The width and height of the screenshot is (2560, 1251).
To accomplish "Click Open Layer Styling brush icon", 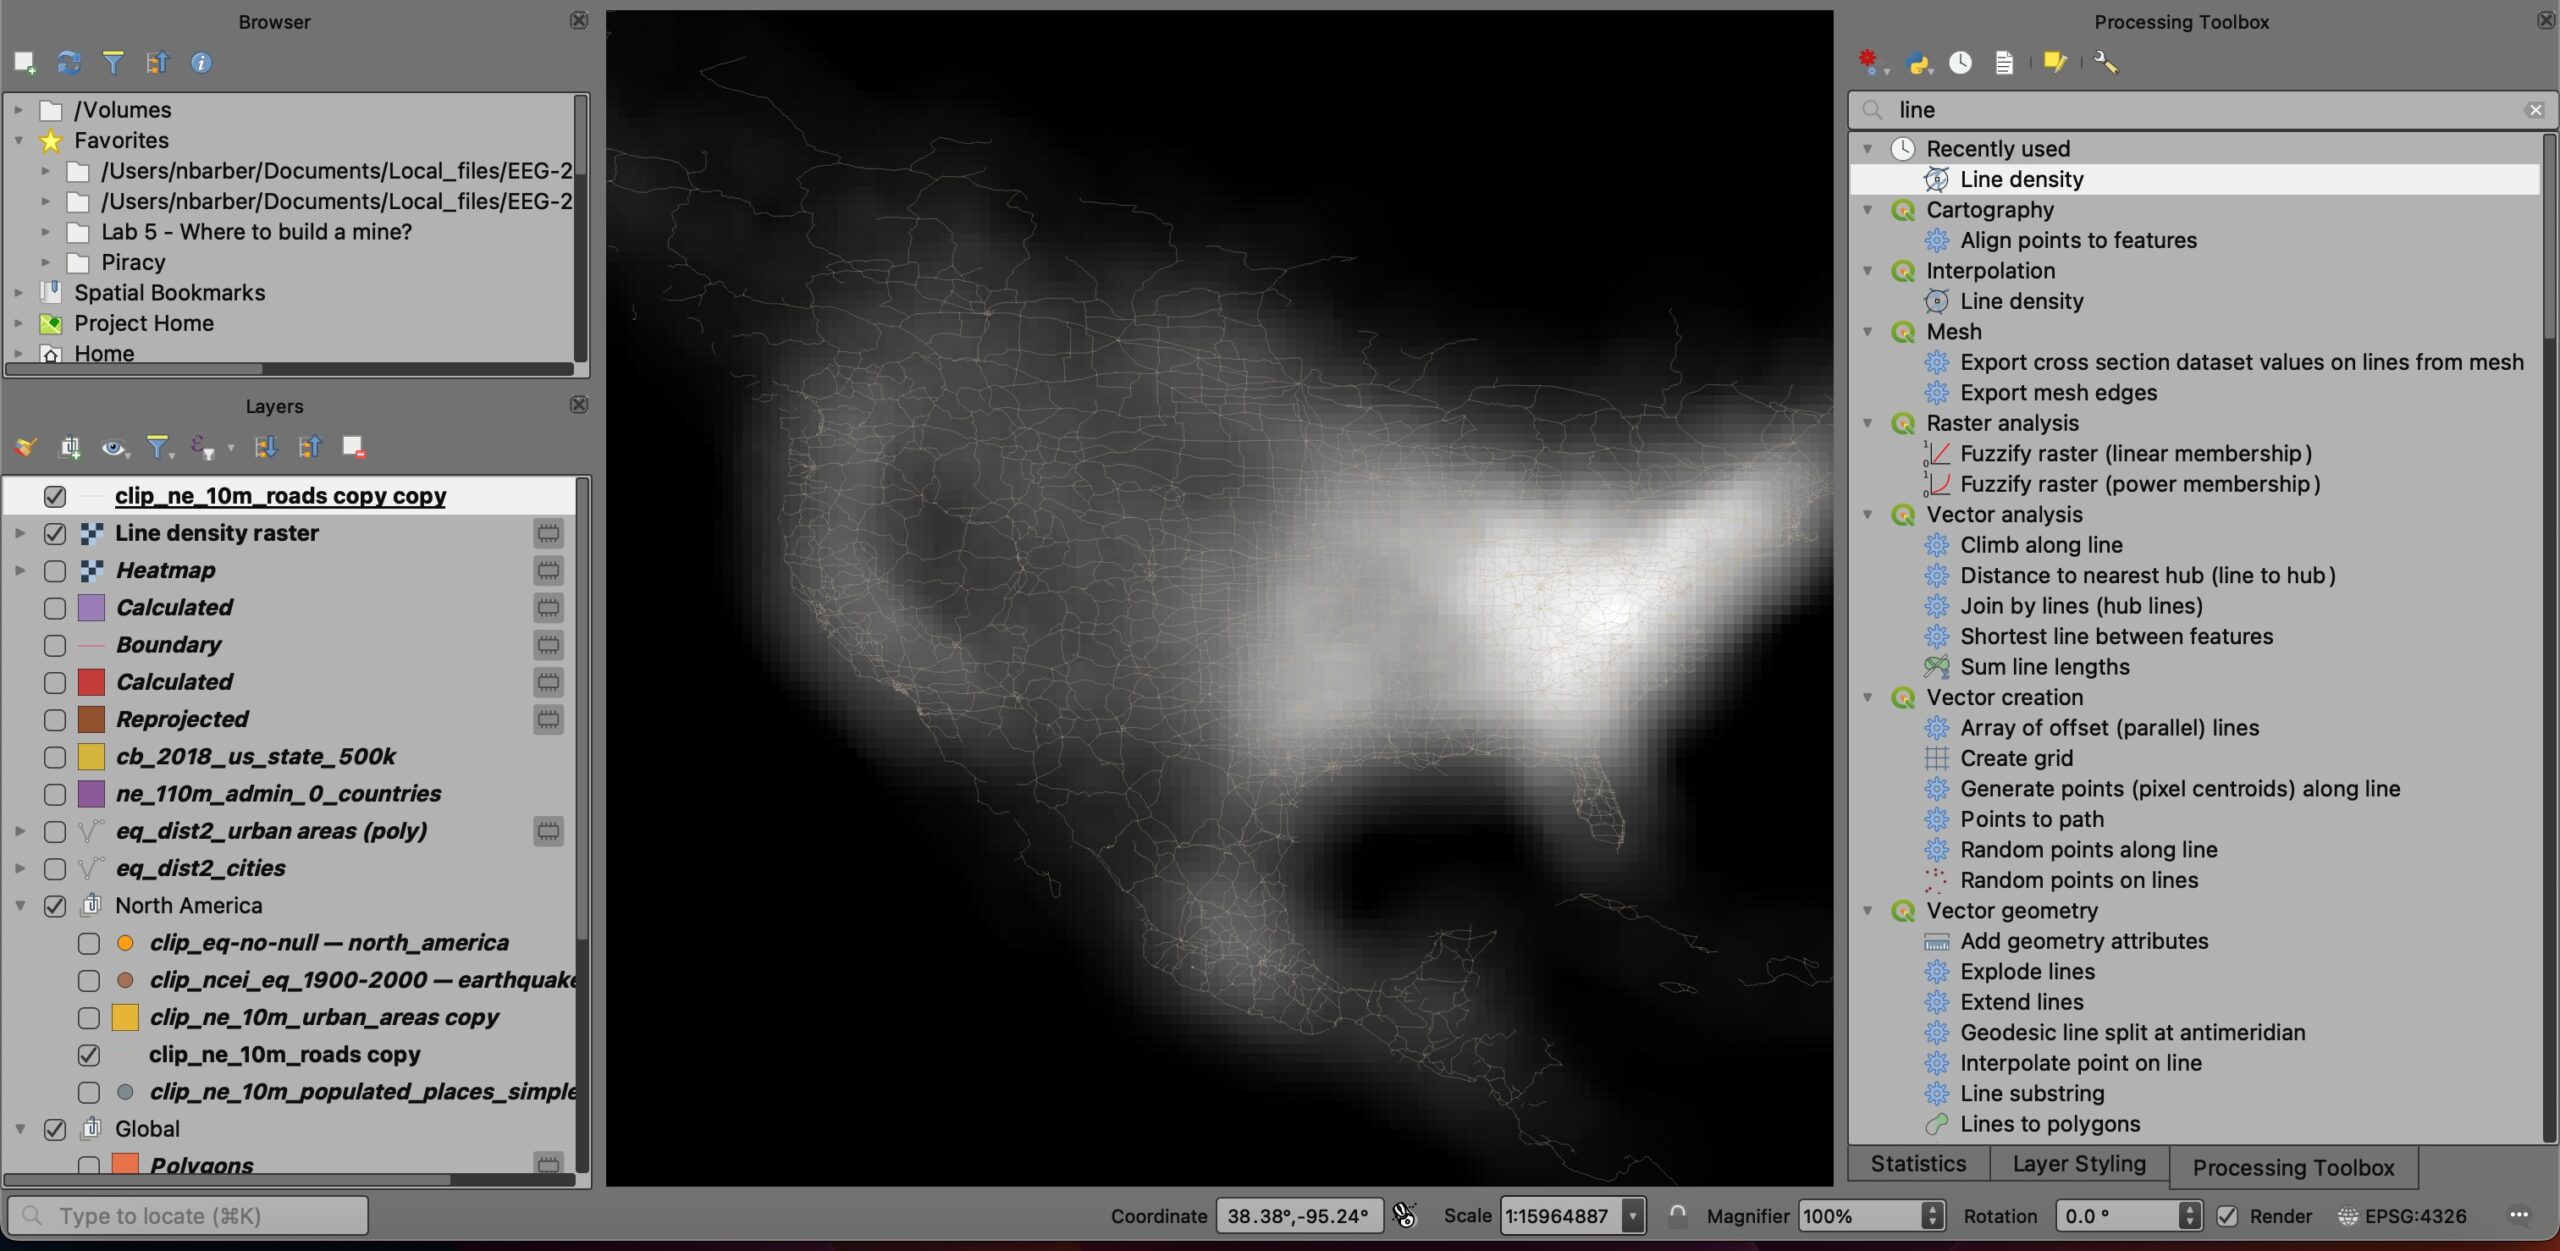I will click(25, 447).
